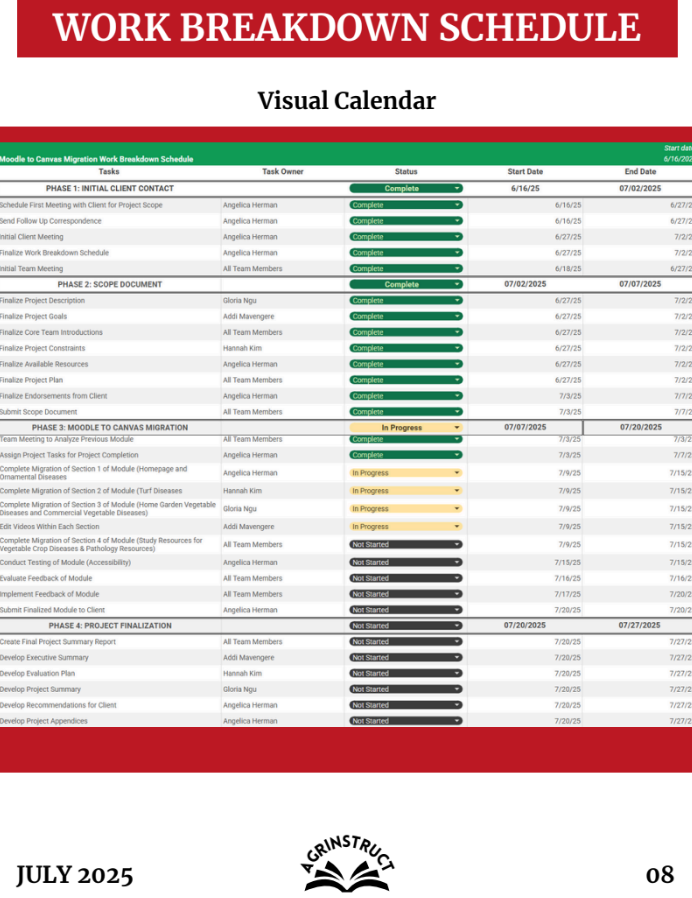The height and width of the screenshot is (898, 692).
Task: Click Team Meeting to Analyze Previous Module
Action: click(x=66, y=439)
